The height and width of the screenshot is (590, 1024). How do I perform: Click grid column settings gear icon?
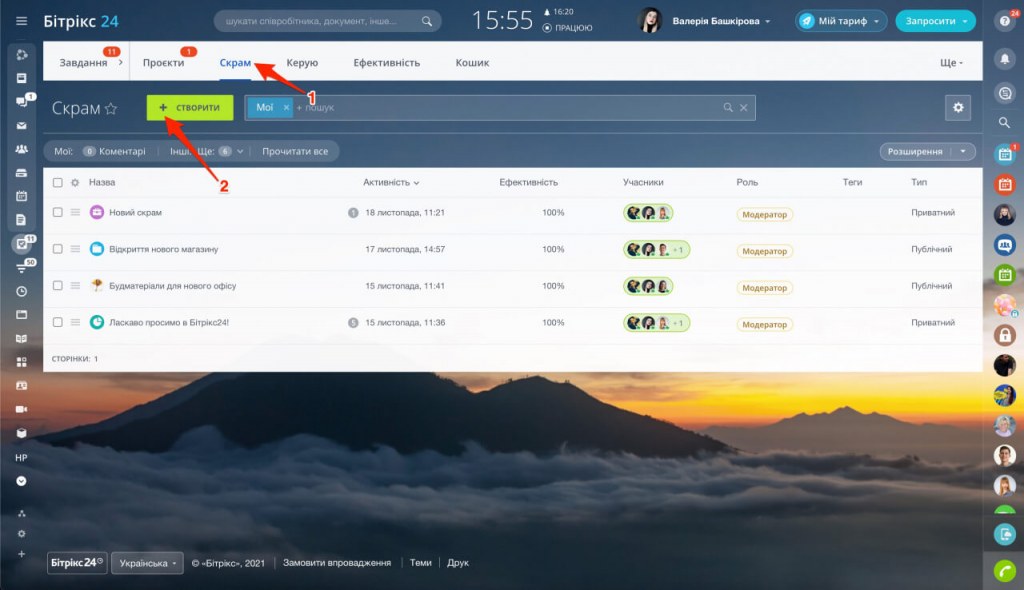[x=75, y=182]
